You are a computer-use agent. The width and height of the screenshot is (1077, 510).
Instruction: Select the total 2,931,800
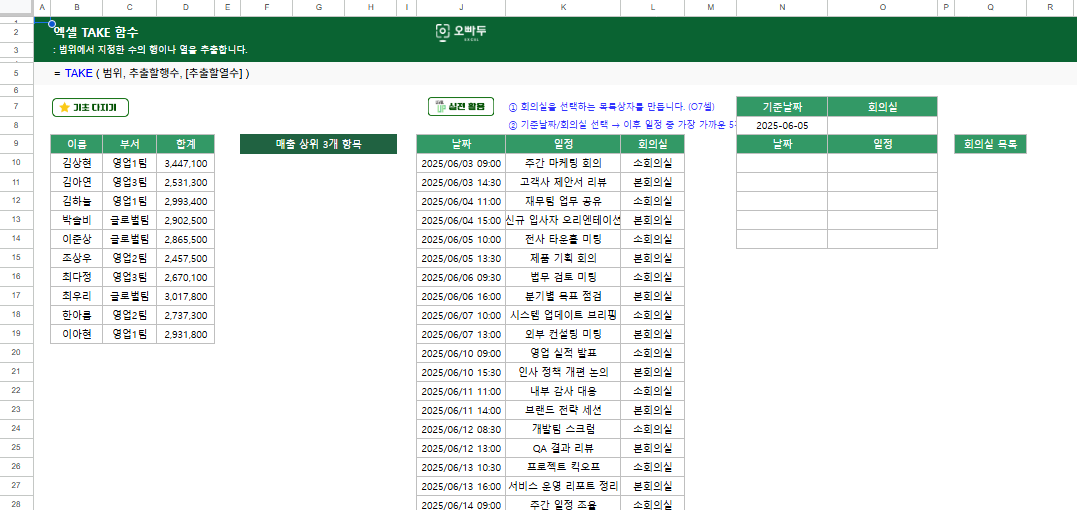(x=185, y=334)
